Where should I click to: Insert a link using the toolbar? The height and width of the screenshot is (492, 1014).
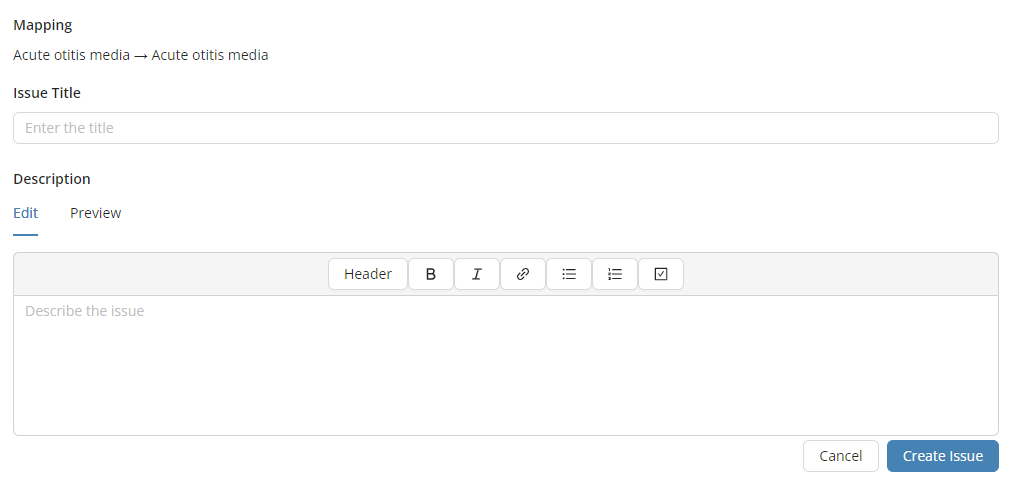(x=523, y=274)
